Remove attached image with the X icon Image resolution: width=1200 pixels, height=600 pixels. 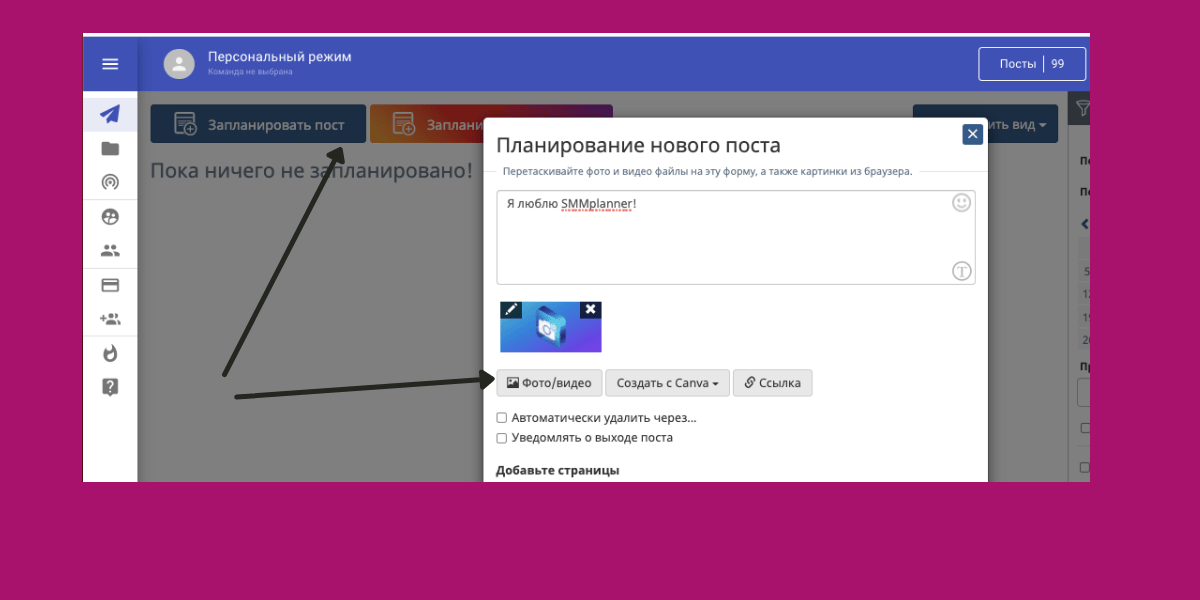(x=591, y=310)
